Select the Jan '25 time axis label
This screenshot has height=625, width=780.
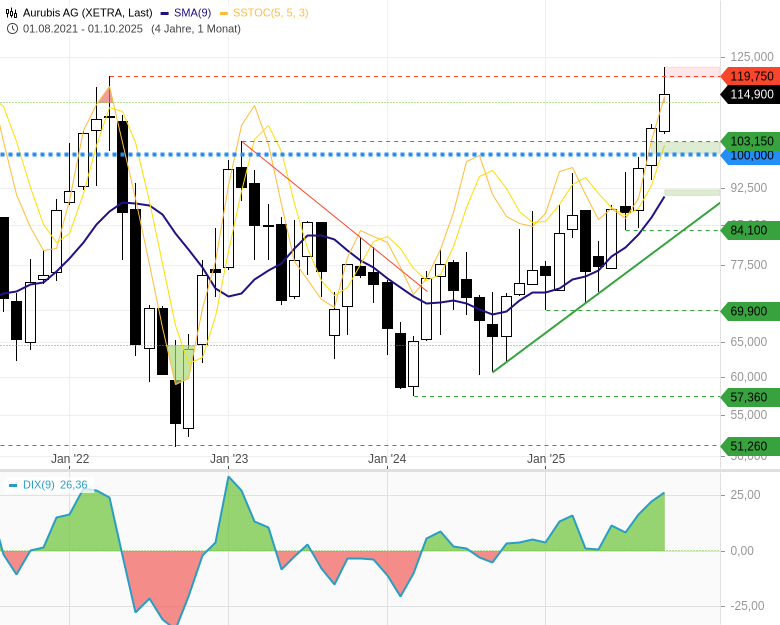(546, 459)
